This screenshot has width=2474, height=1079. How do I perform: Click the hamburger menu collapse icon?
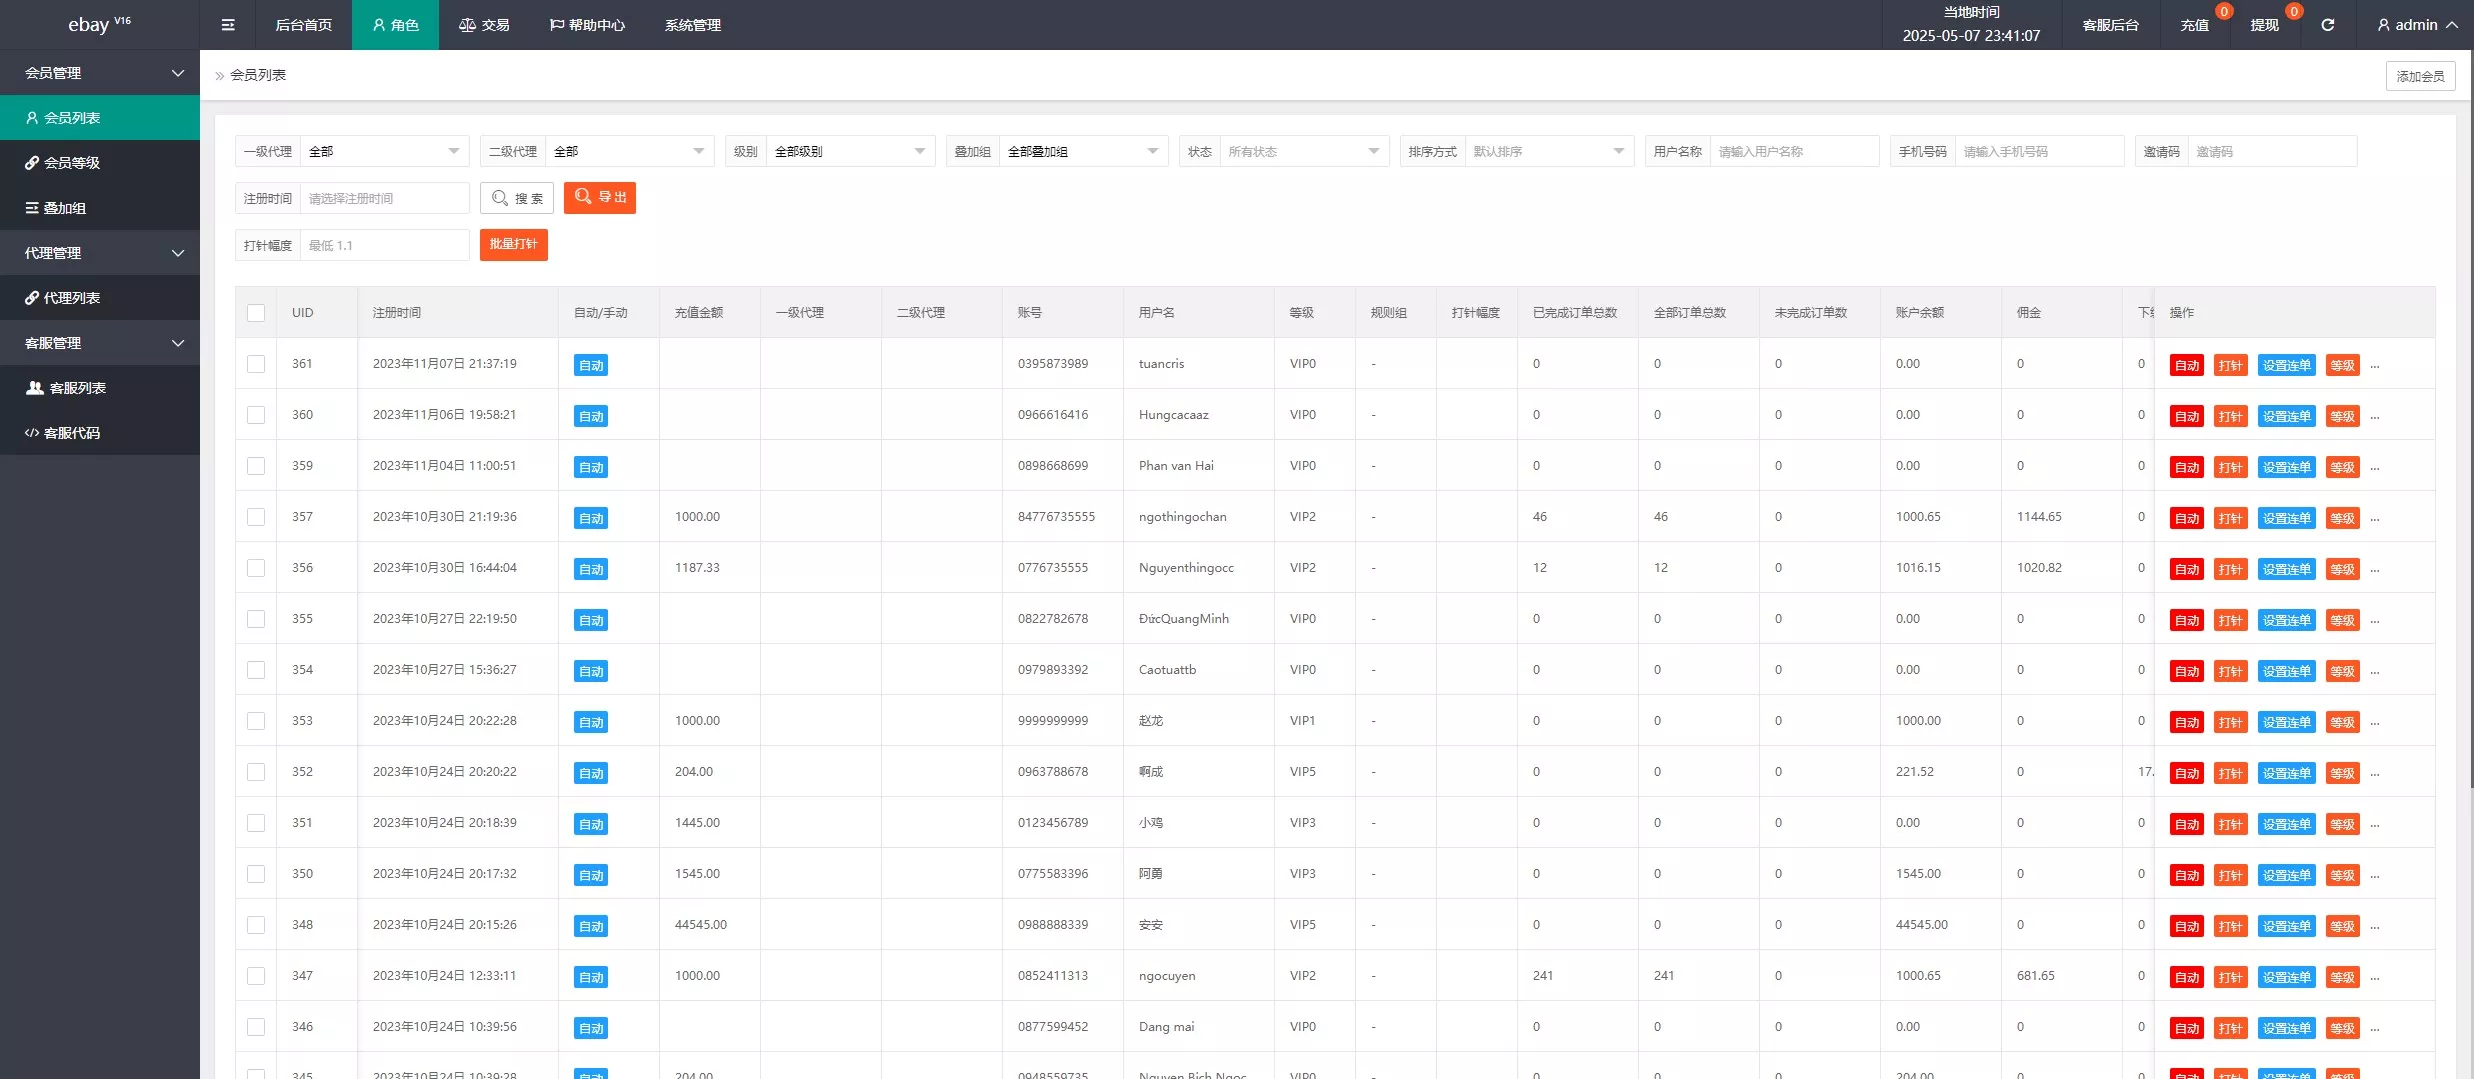[x=228, y=25]
